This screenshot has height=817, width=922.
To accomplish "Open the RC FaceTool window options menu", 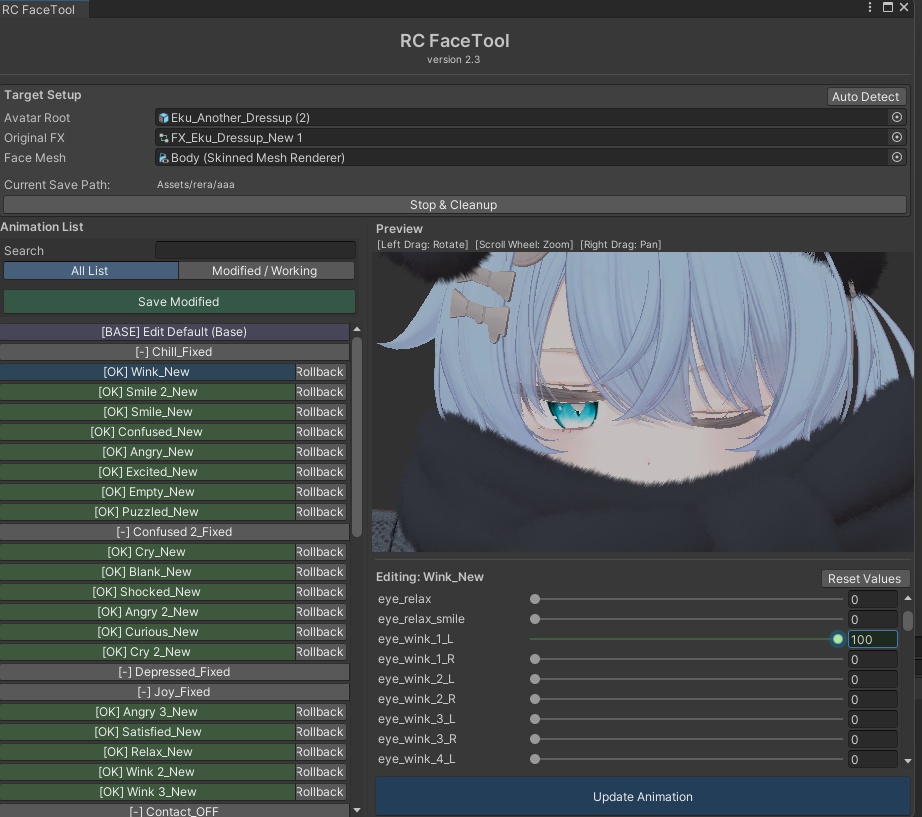I will [x=869, y=7].
